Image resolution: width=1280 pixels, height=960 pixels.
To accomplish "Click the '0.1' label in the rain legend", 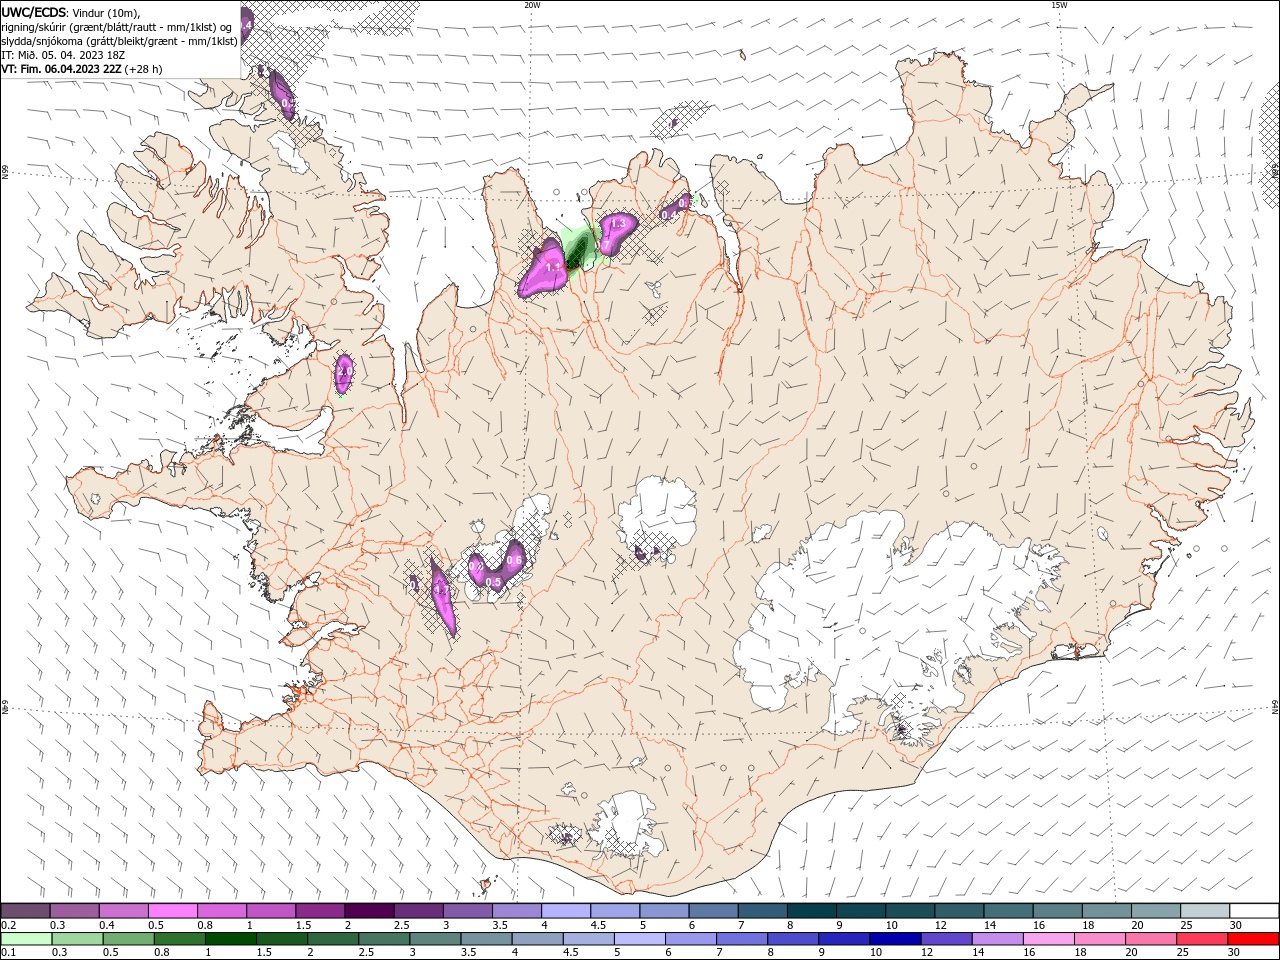I will pyautogui.click(x=8, y=953).
